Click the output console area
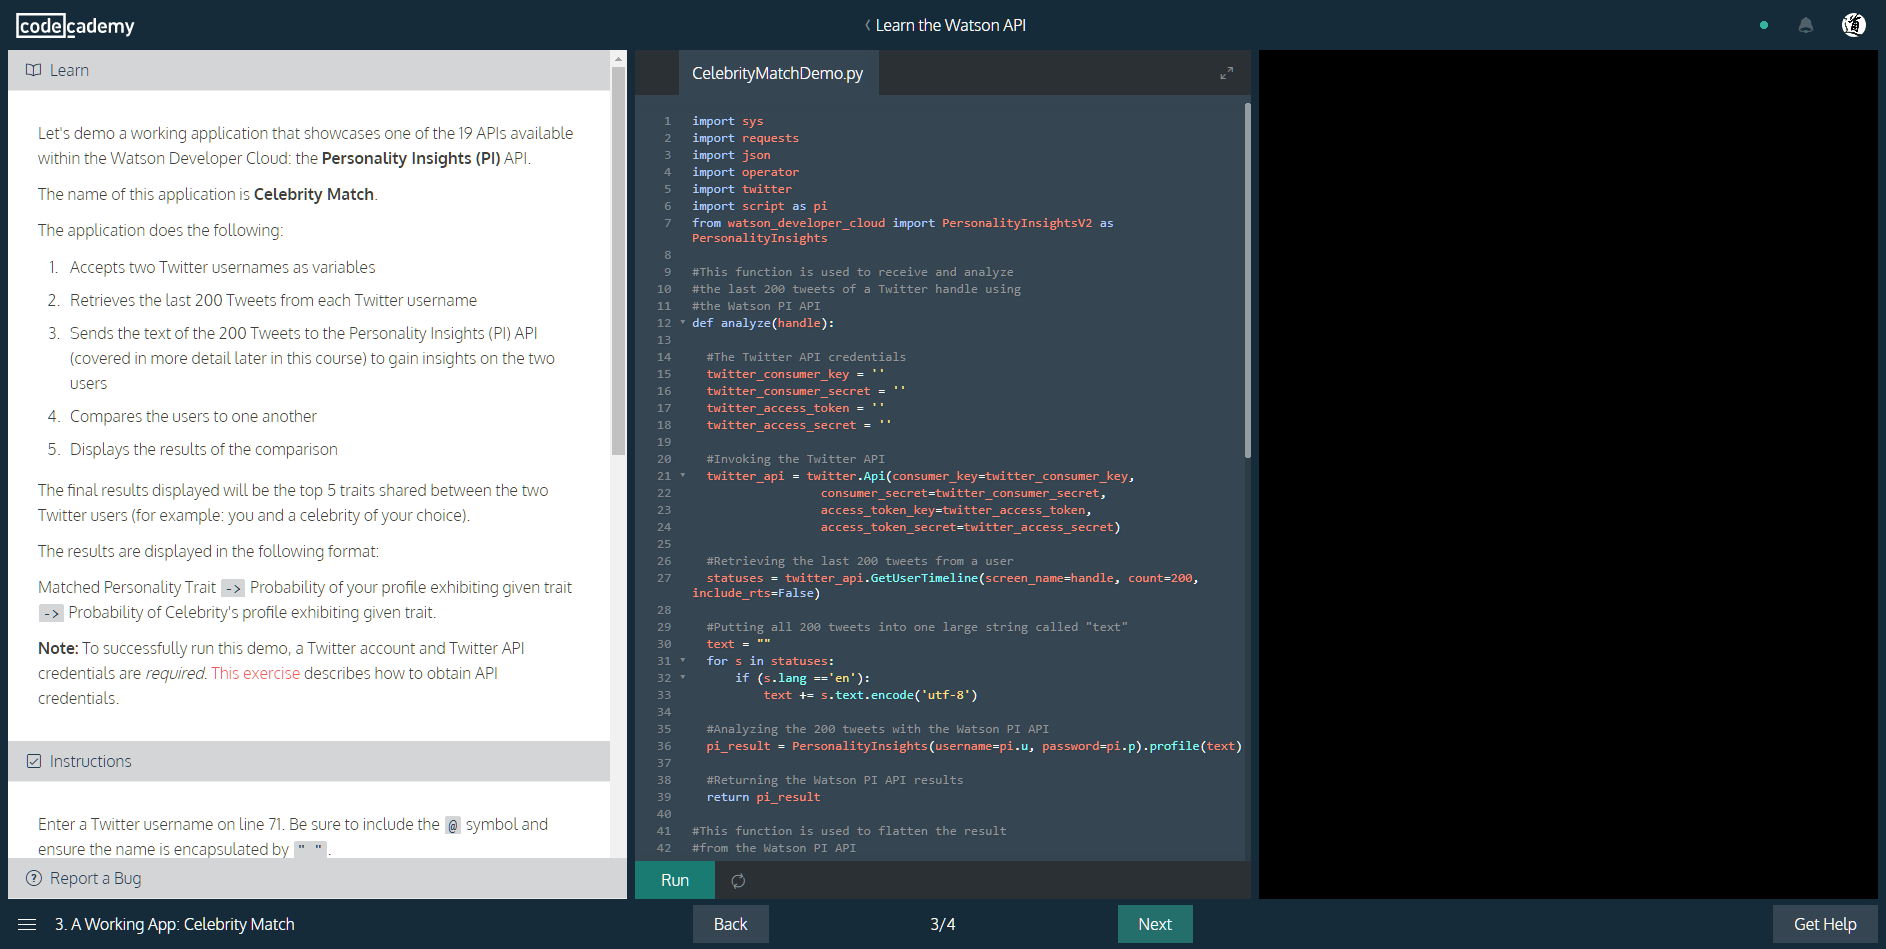 (x=1568, y=474)
